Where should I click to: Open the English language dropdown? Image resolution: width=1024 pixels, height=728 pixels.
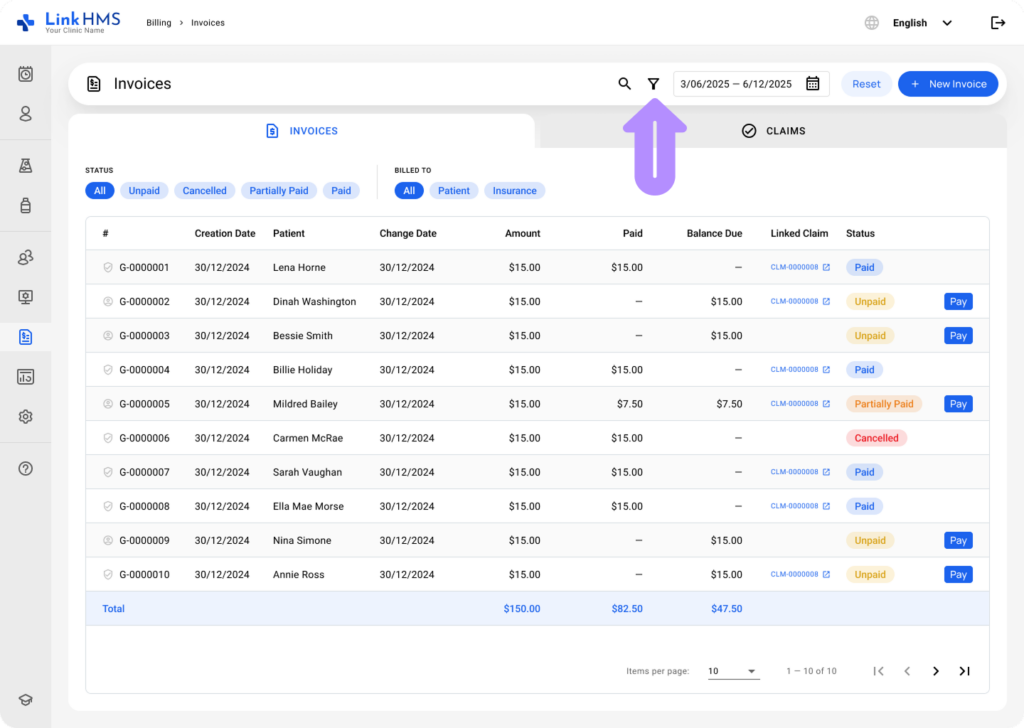(922, 23)
